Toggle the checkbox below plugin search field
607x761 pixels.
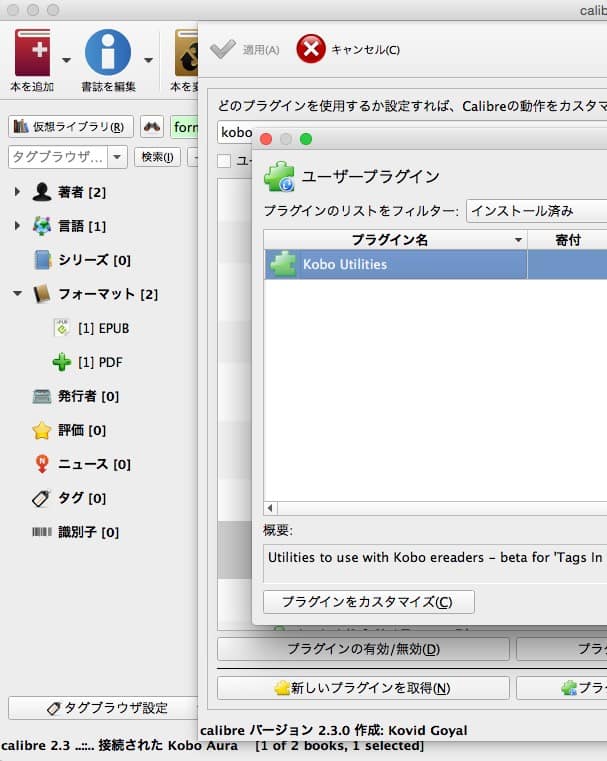(x=225, y=161)
